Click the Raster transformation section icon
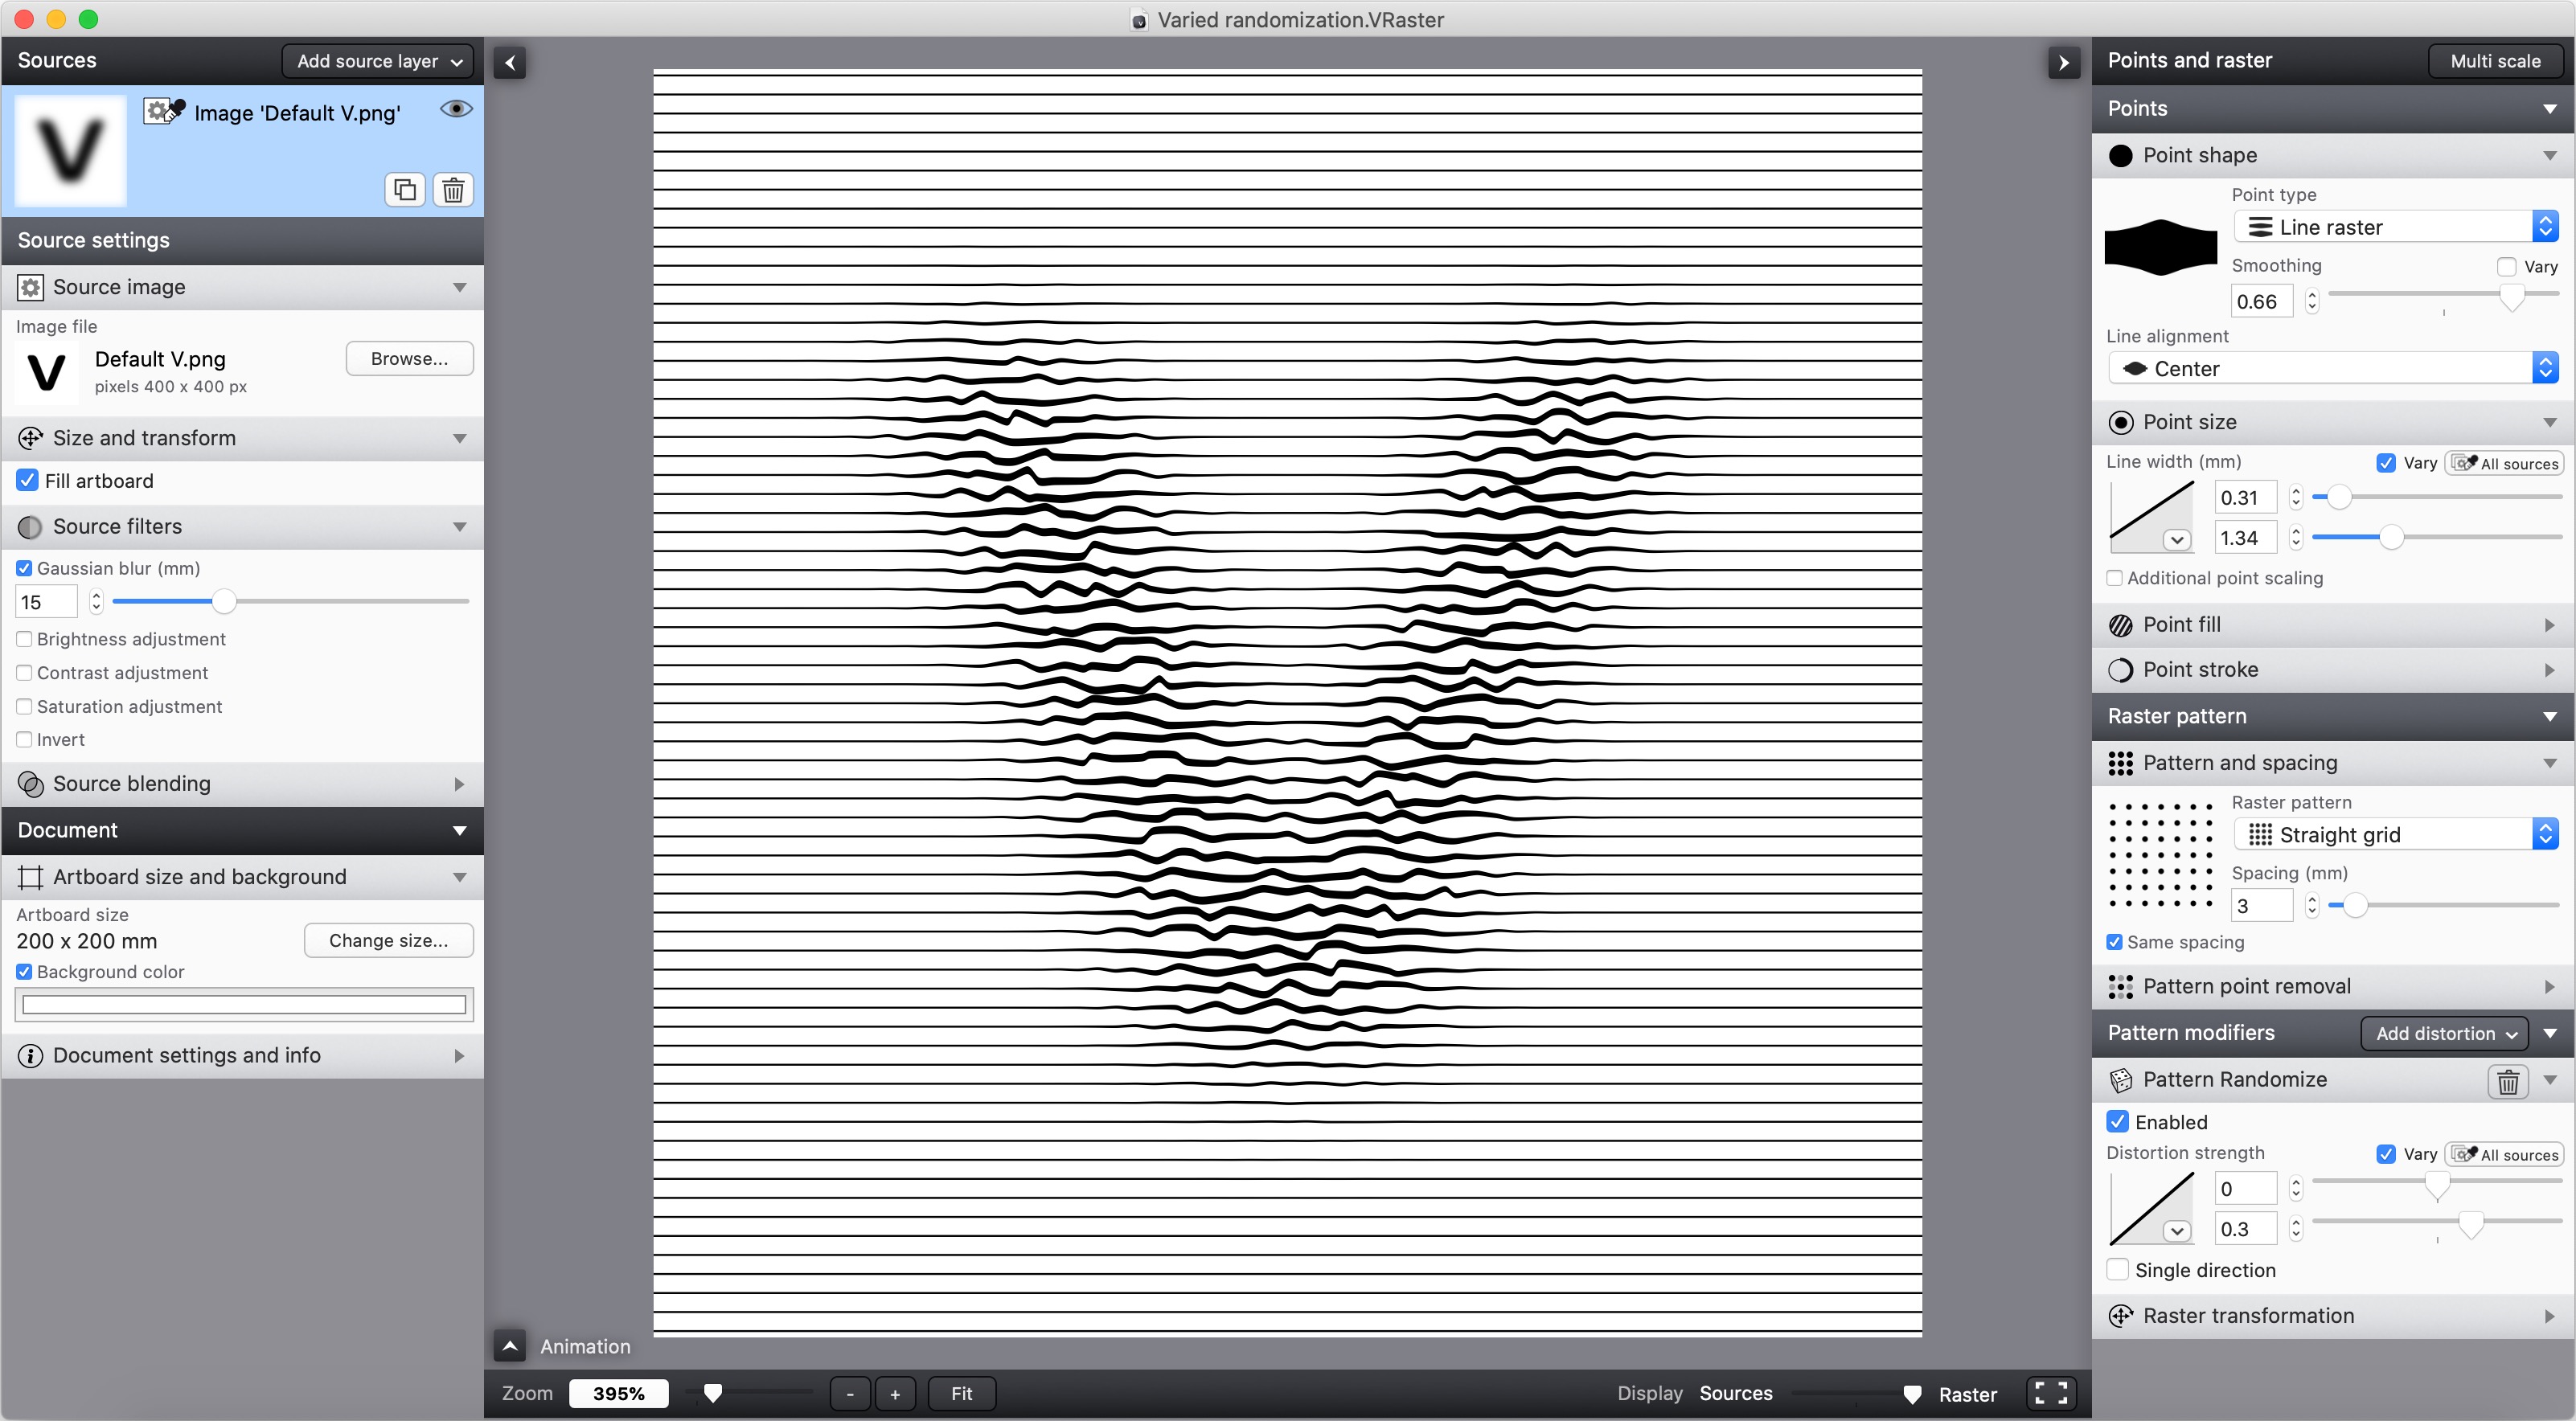2576x1421 pixels. click(2123, 1314)
